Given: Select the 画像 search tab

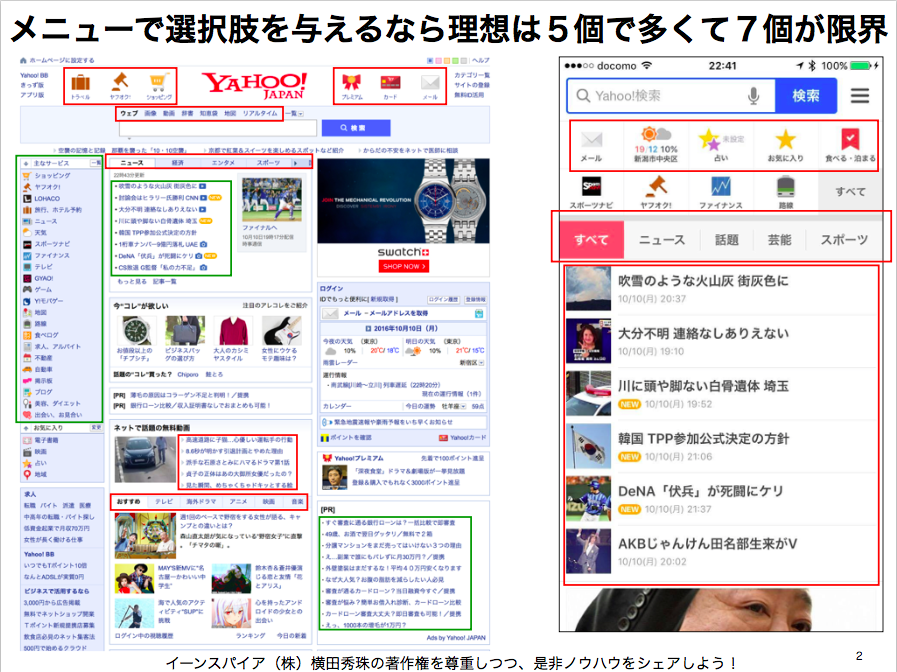Looking at the screenshot, I should [150, 113].
